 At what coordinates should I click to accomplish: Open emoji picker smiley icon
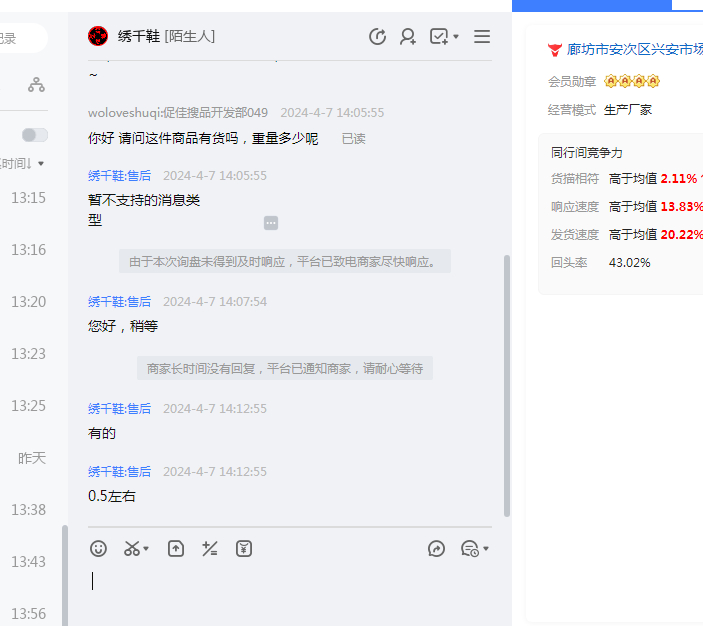(x=98, y=548)
